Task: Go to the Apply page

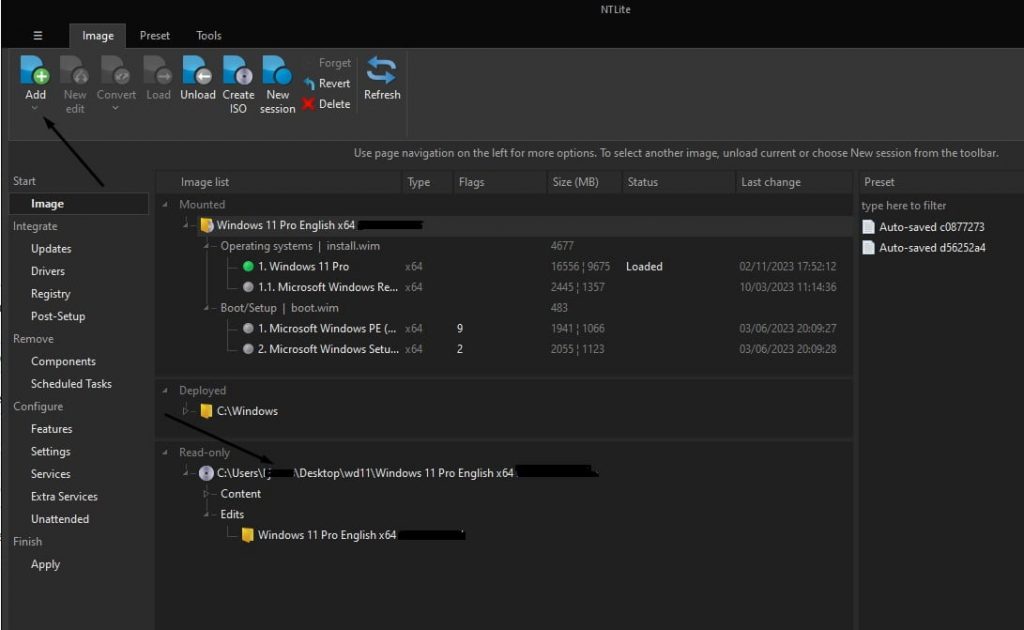Action: point(45,564)
